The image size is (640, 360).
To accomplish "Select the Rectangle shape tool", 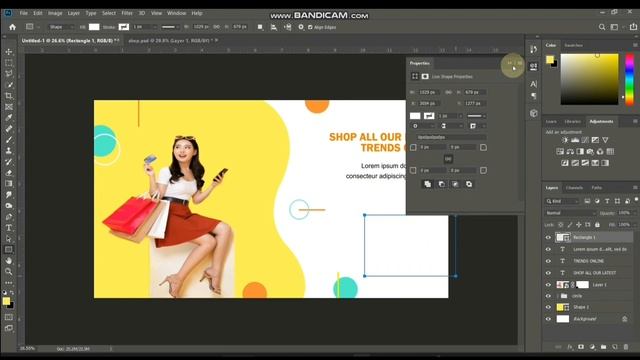I will point(9,250).
